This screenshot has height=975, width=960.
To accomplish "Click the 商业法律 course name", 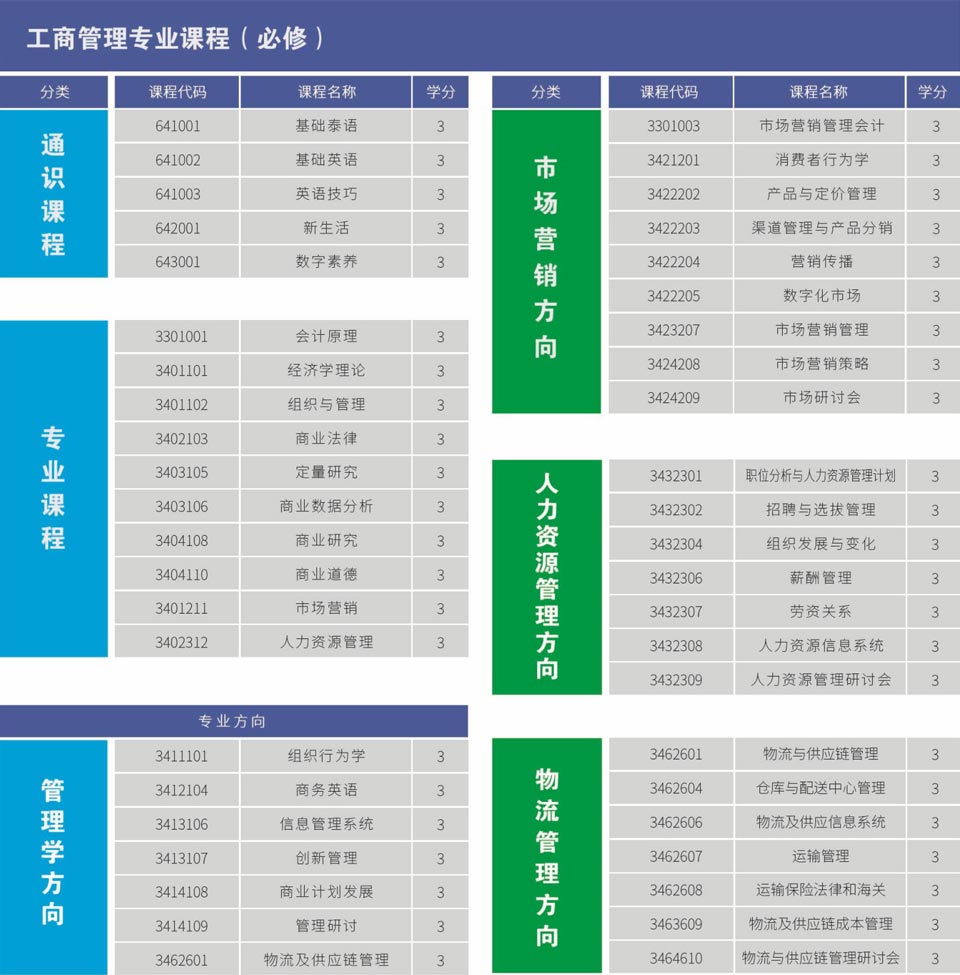I will pyautogui.click(x=326, y=439).
